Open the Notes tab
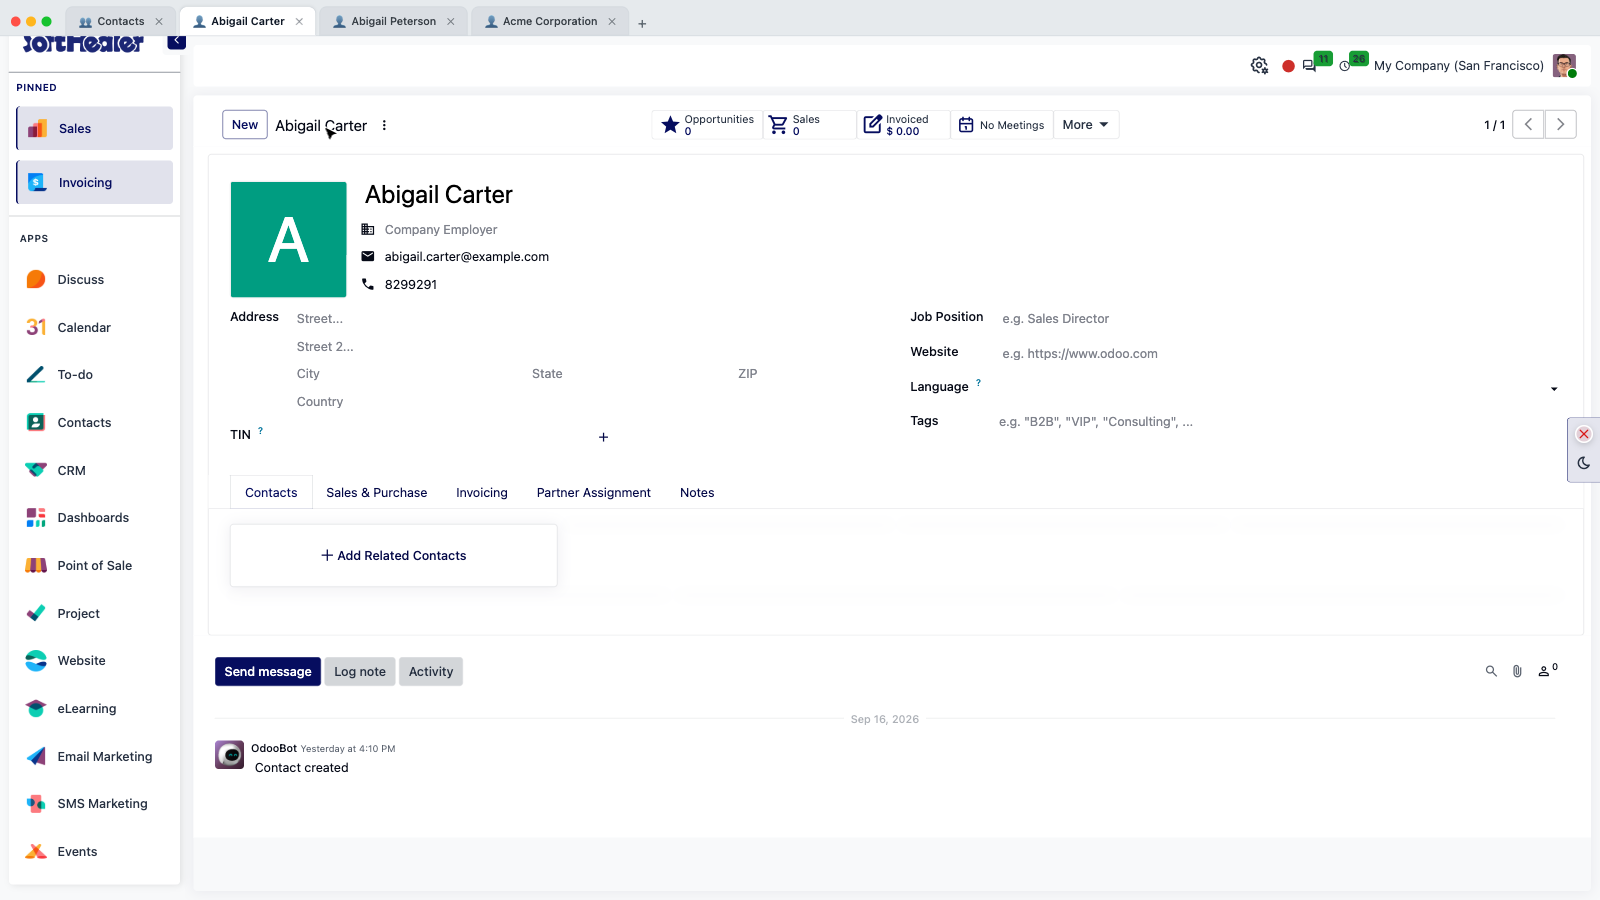 (x=697, y=493)
